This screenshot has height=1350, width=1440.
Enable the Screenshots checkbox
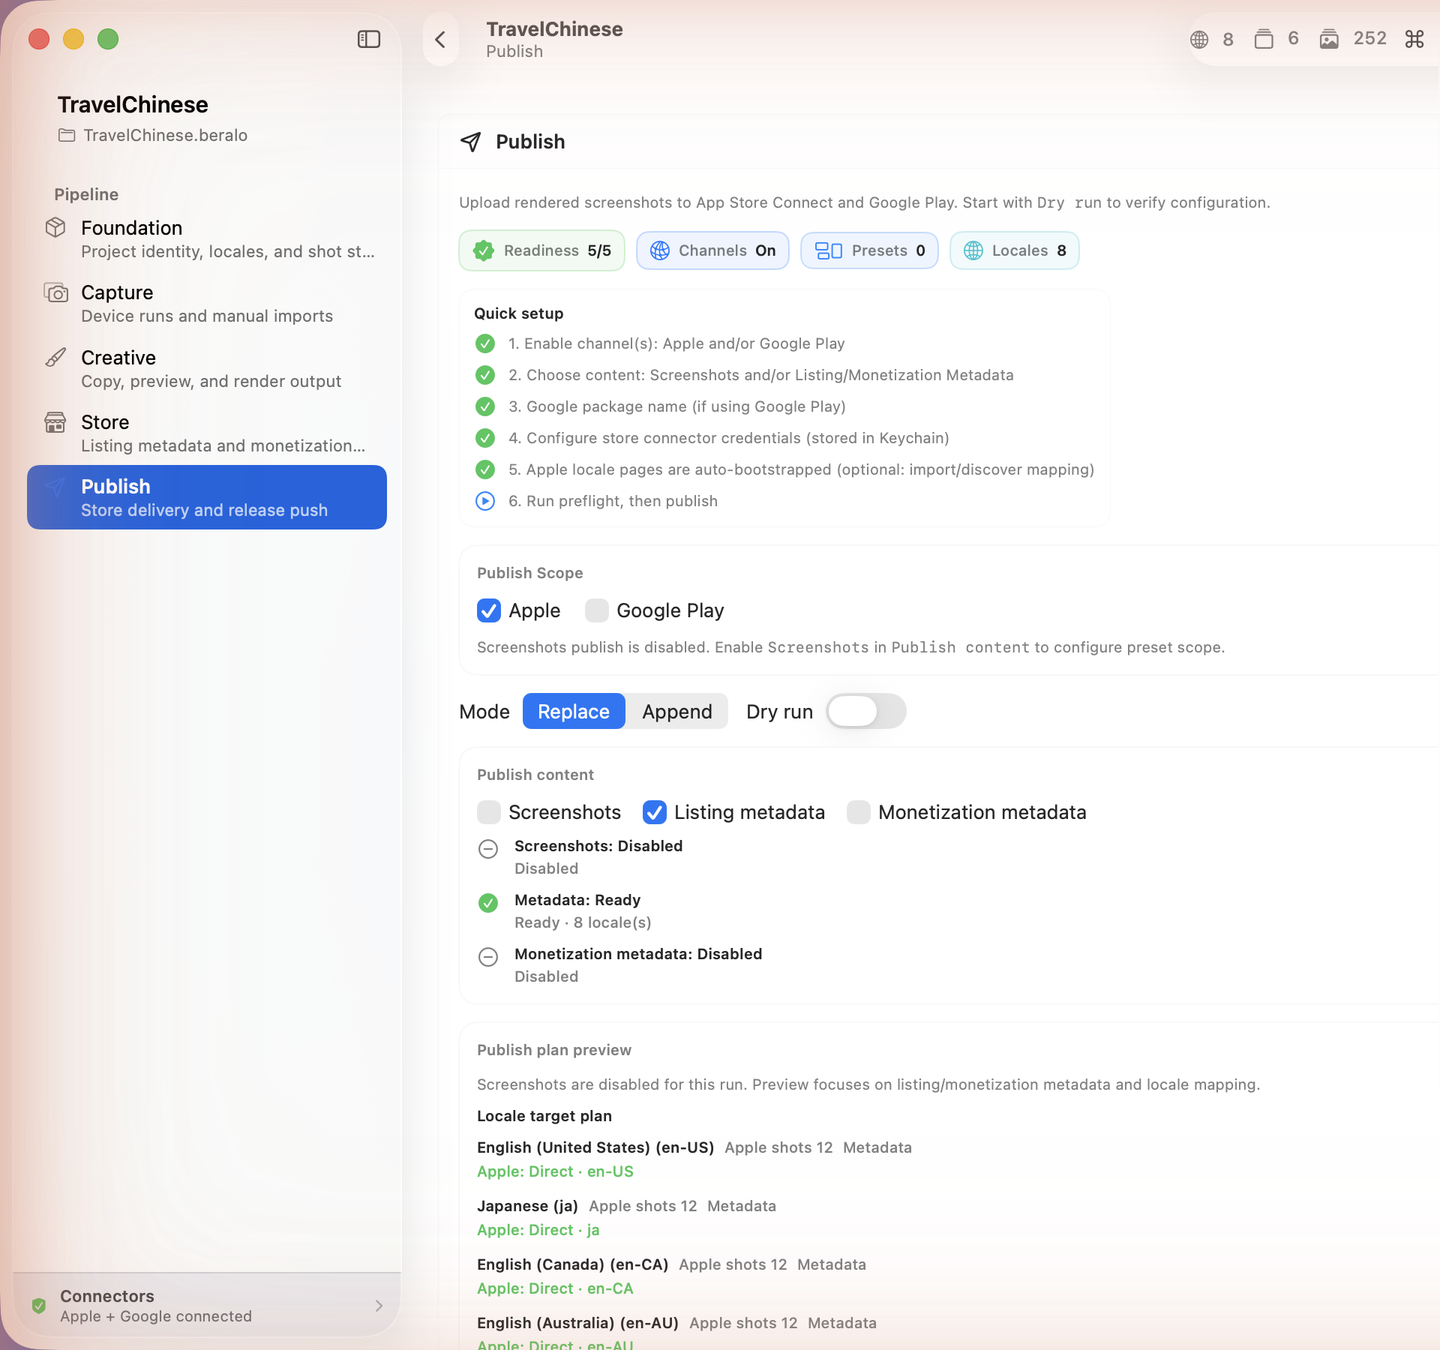(x=489, y=812)
